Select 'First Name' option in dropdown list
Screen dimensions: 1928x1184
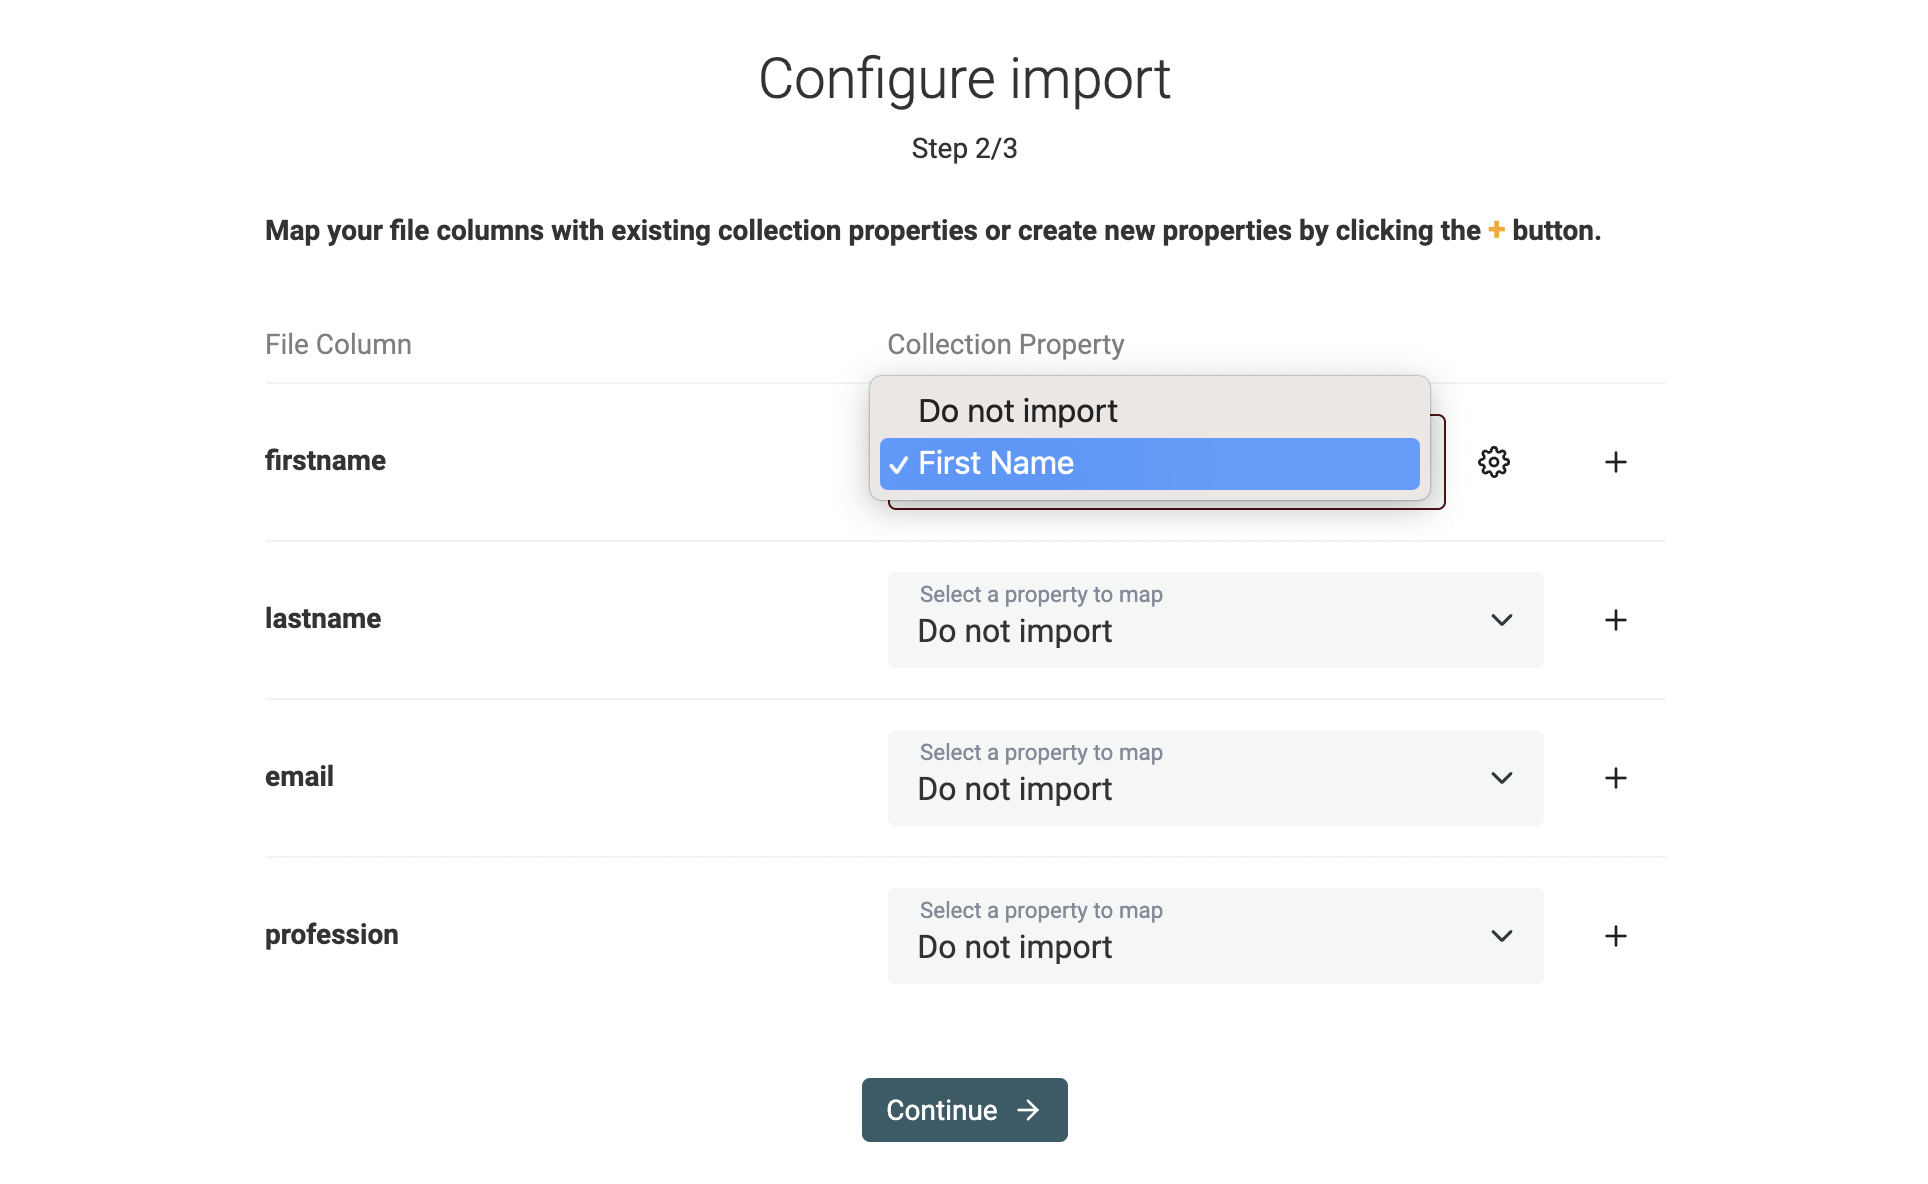(x=1149, y=464)
